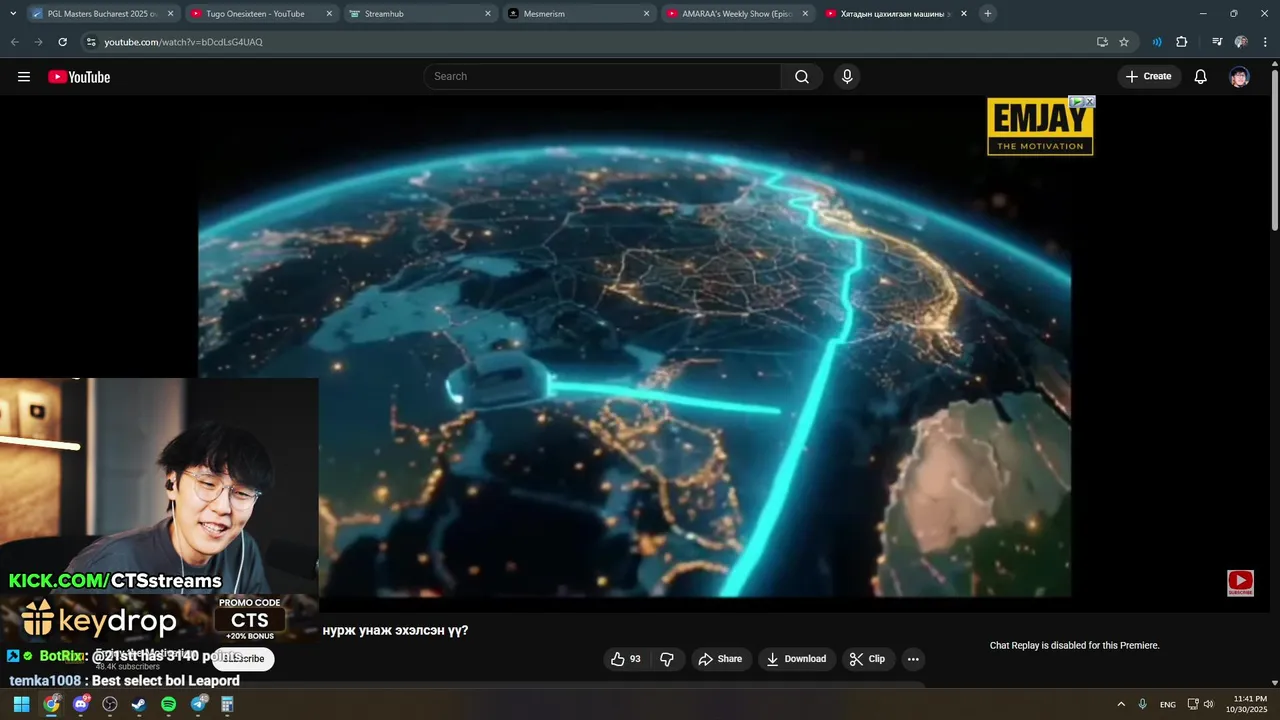Click the ENG language indicator
Viewport: 1280px width, 720px height.
click(x=1167, y=704)
